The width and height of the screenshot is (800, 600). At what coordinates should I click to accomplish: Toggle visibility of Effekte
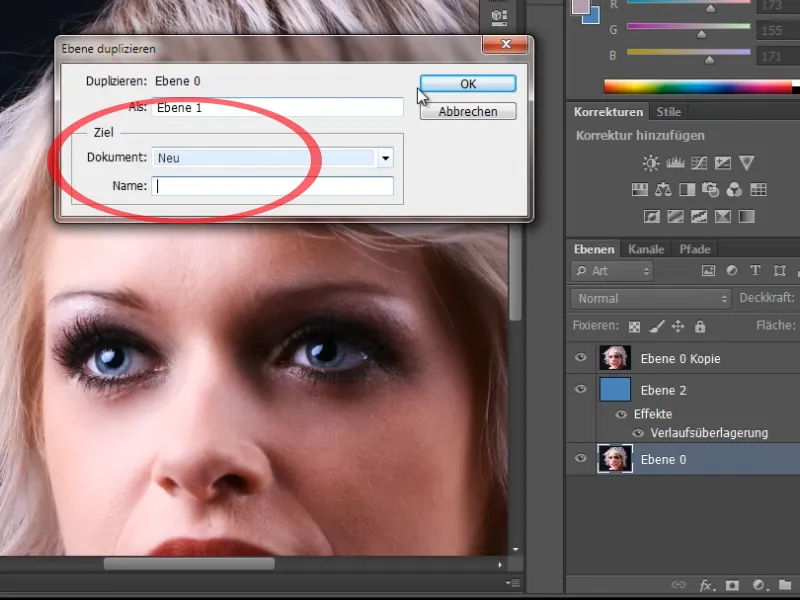pyautogui.click(x=621, y=414)
